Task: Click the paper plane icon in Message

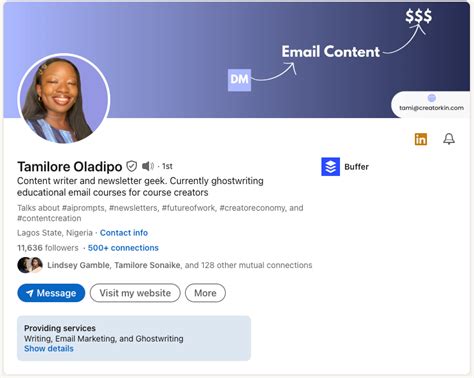Action: click(x=30, y=293)
